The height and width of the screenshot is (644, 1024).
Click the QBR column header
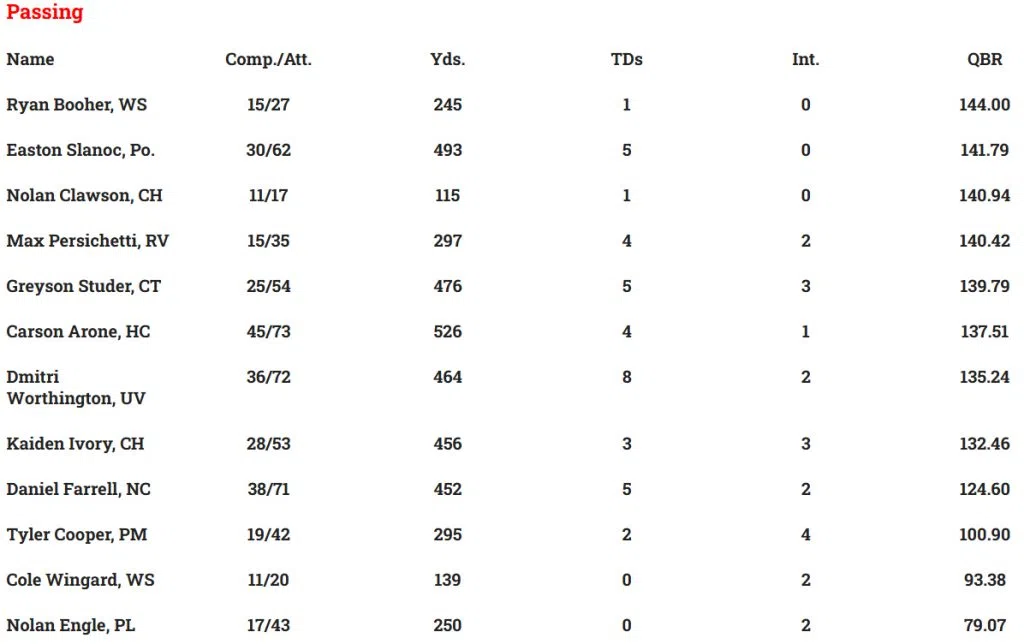pyautogui.click(x=984, y=59)
